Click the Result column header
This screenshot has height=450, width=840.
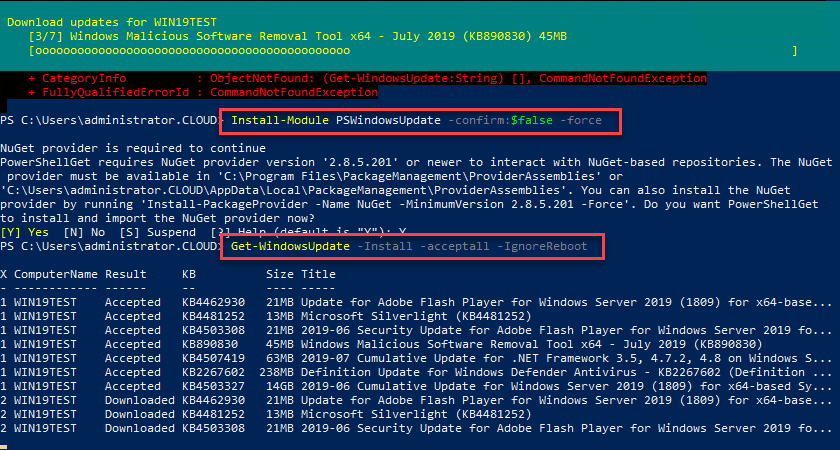126,274
